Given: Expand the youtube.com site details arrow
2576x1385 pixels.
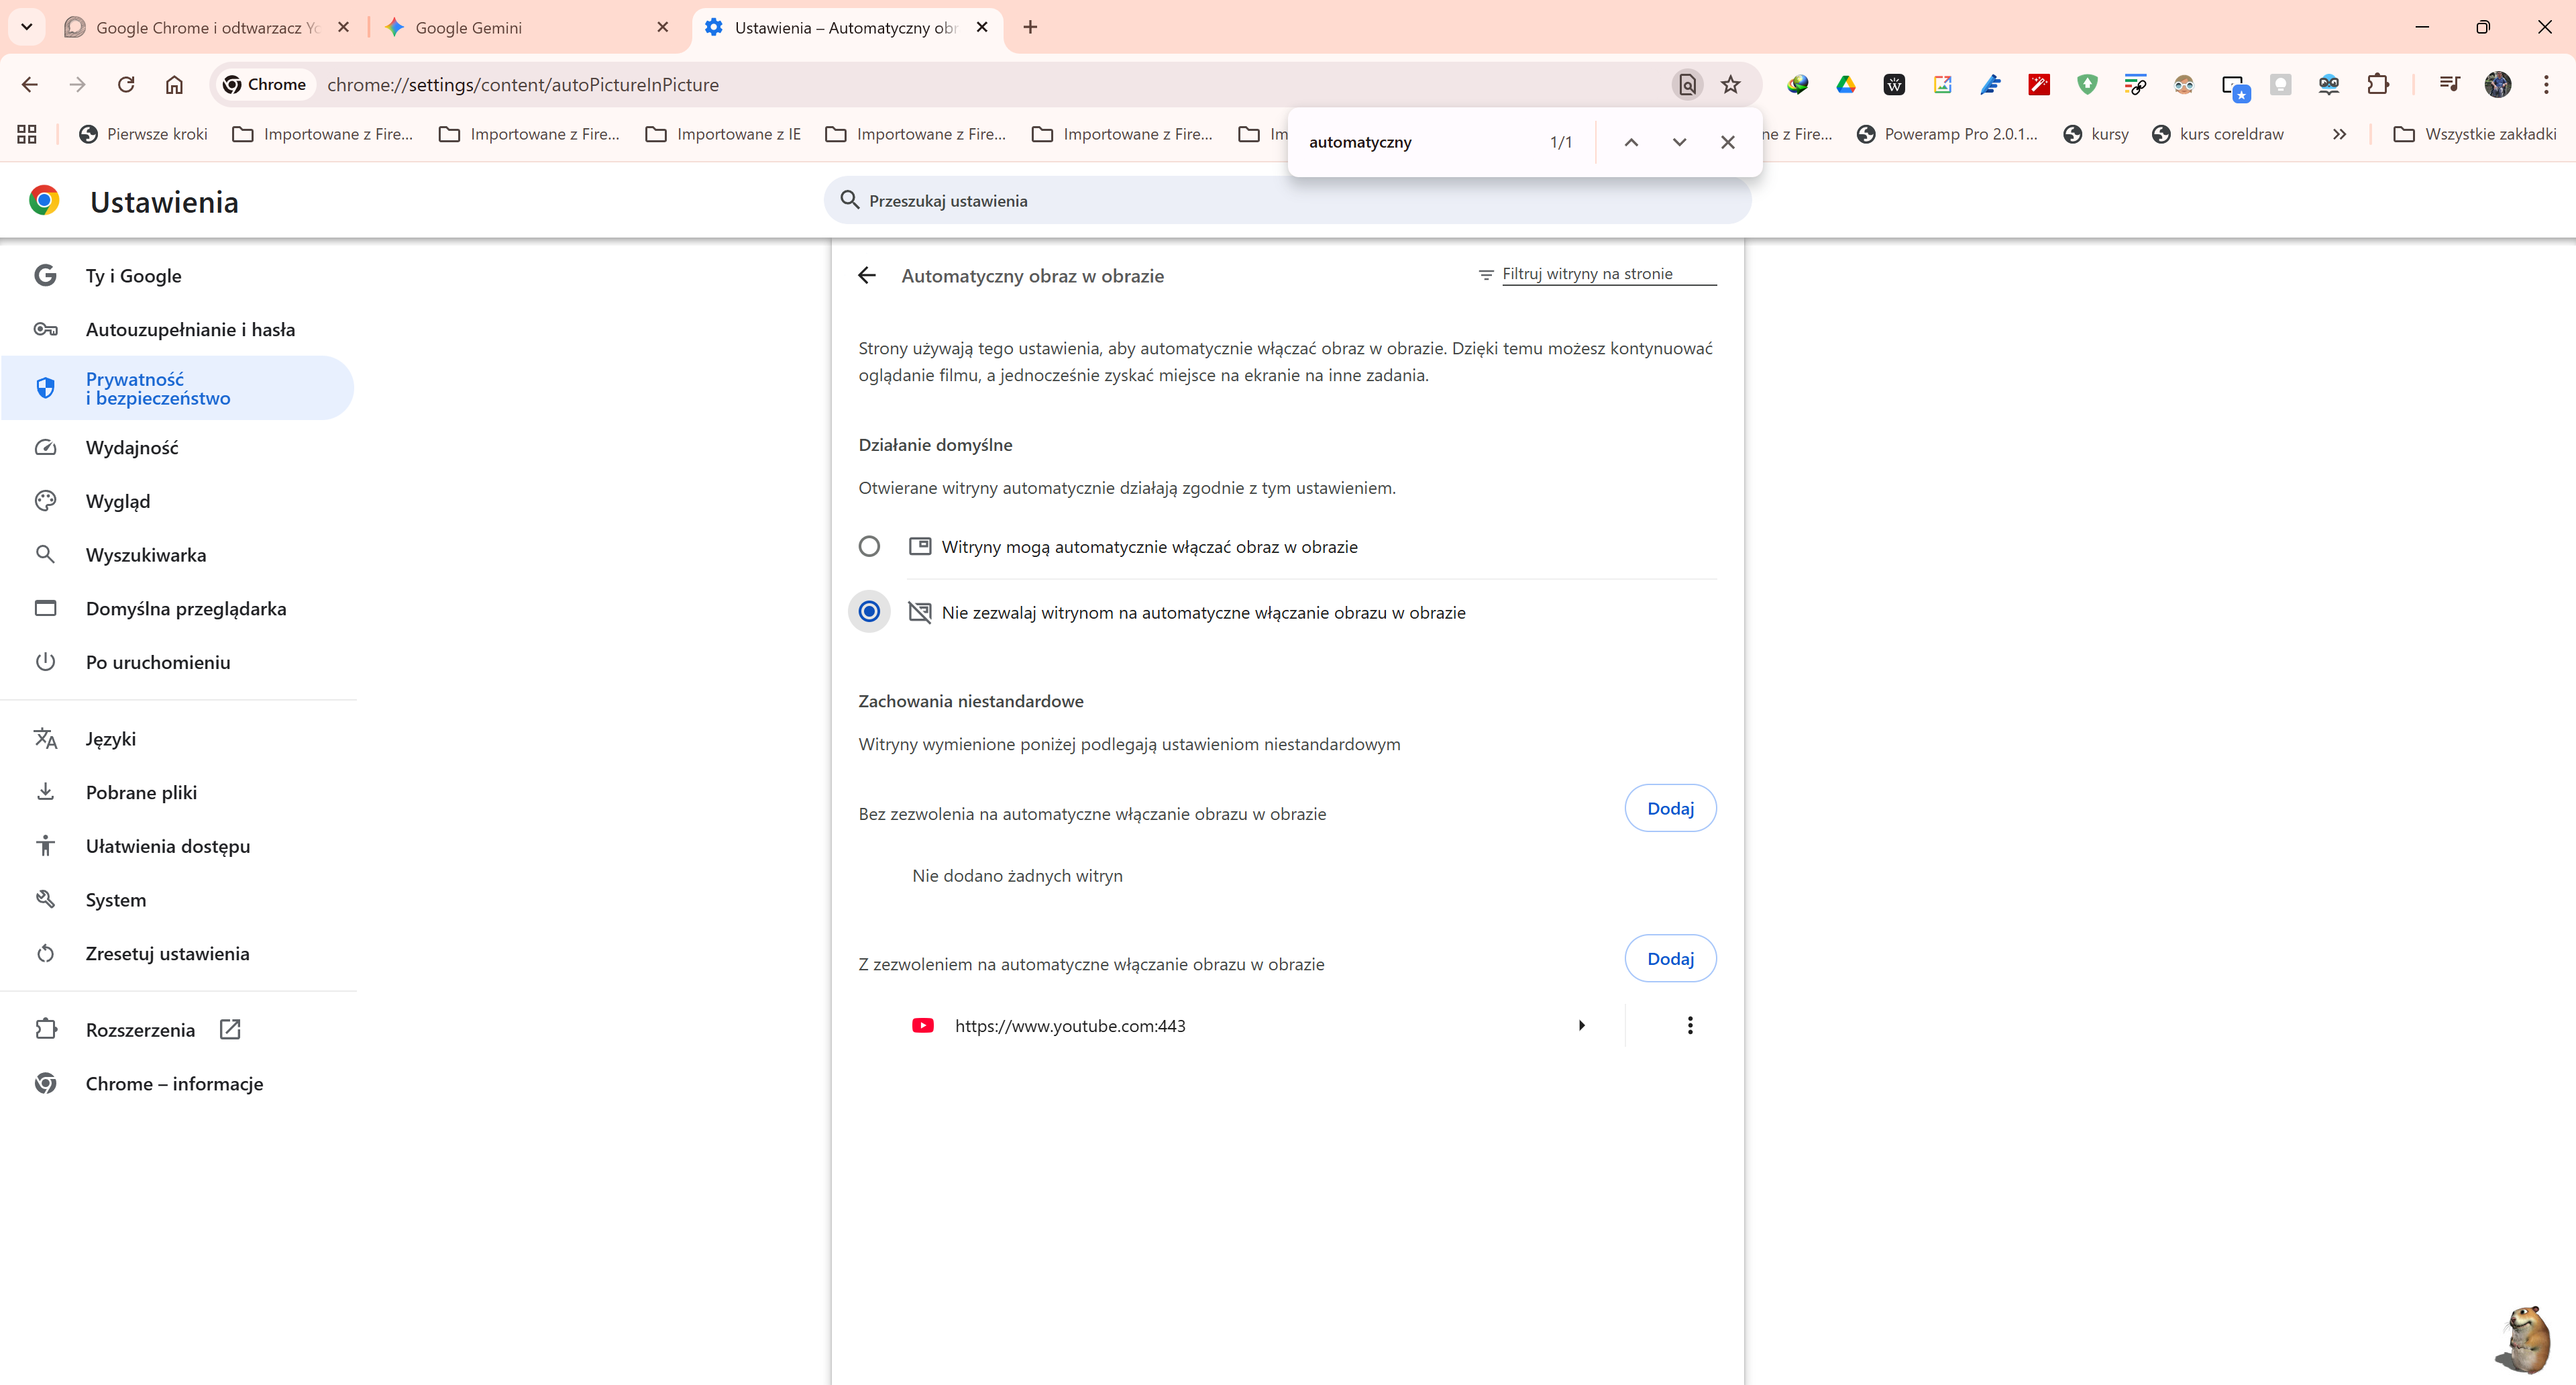Looking at the screenshot, I should pyautogui.click(x=1581, y=1025).
